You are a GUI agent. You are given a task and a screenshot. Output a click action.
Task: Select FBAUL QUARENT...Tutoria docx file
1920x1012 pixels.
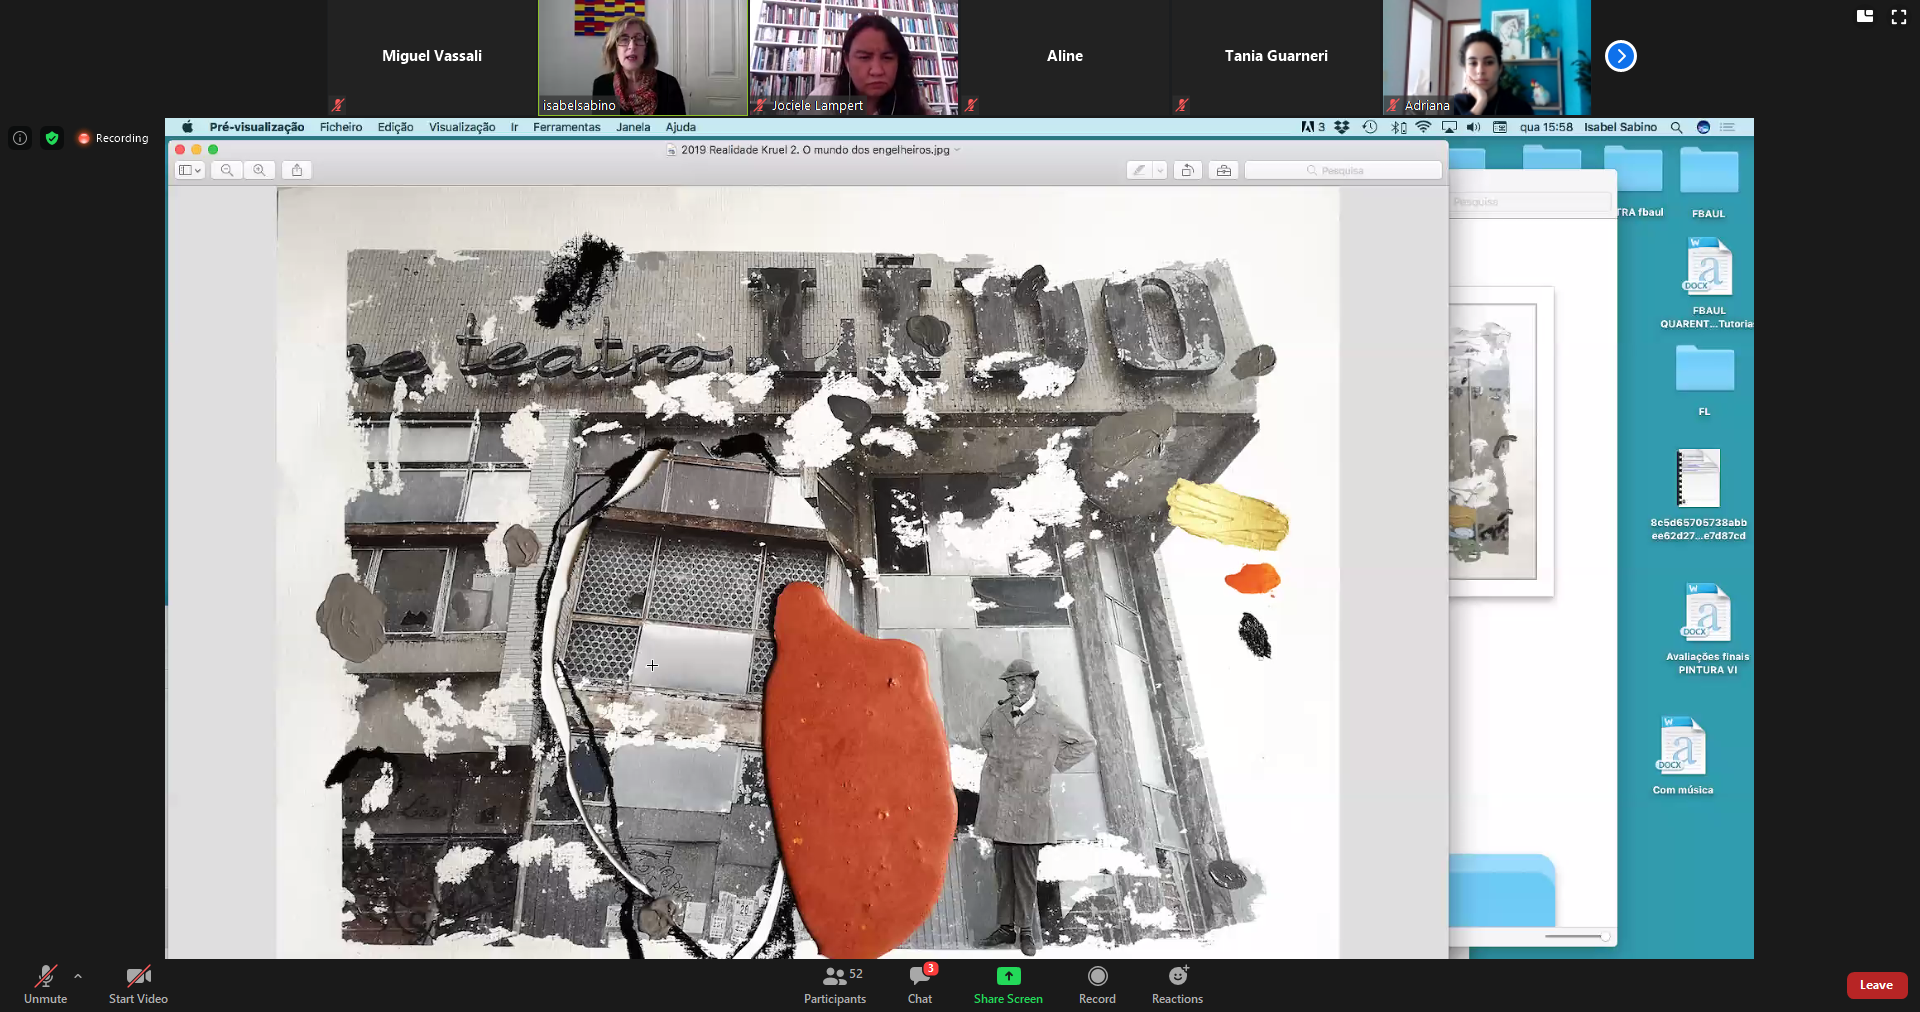click(x=1708, y=283)
